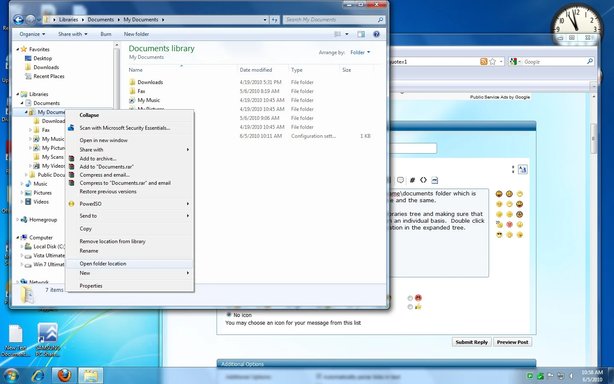Open the Share with toolbar dropdown
Viewport: 614px width, 384px height.
tap(72, 34)
